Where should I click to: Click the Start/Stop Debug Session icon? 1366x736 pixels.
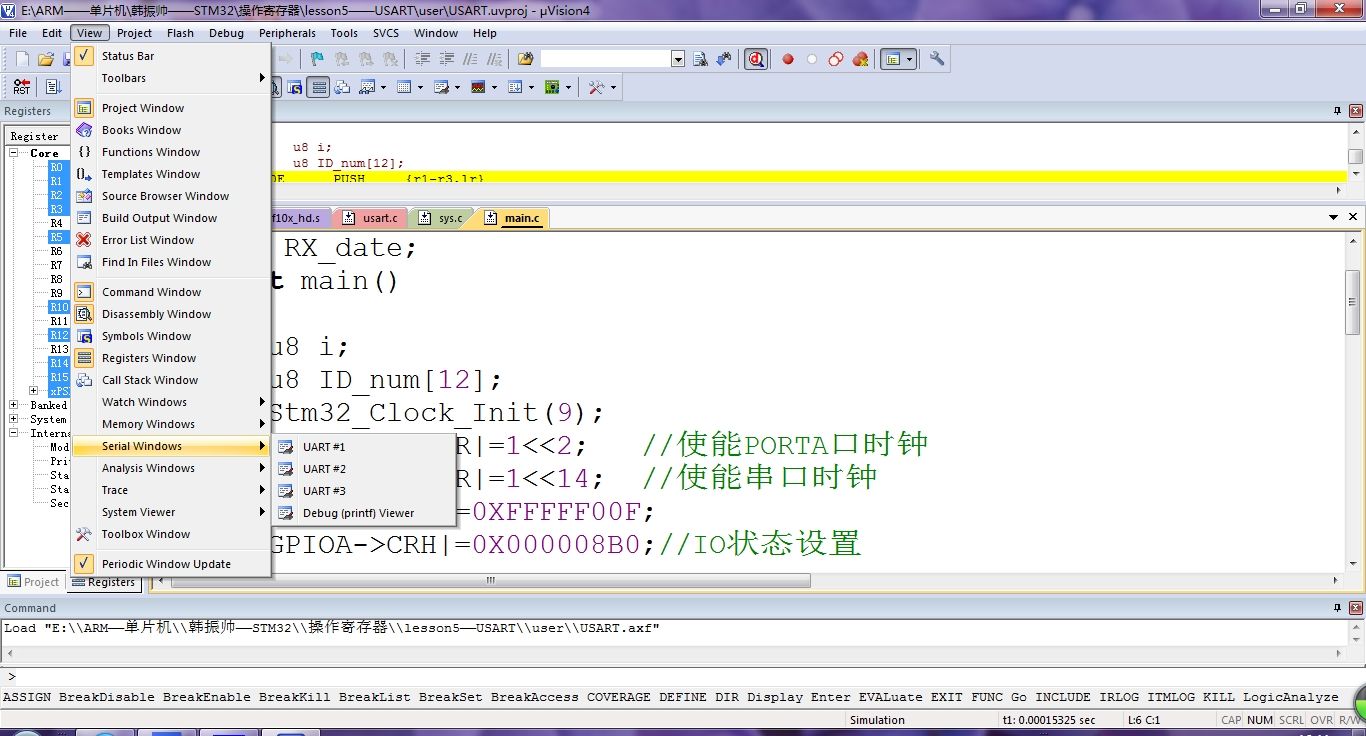(756, 59)
